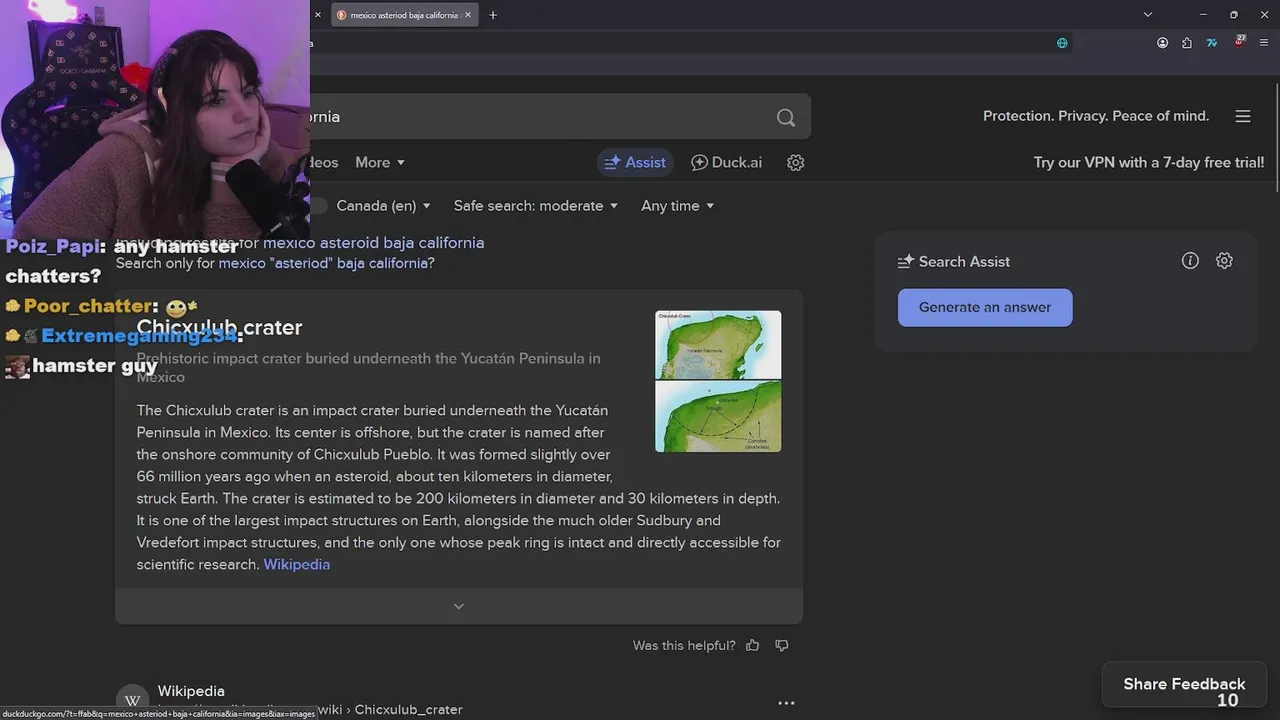
Task: Follow the VPN 7-day free trial link
Action: [1149, 162]
